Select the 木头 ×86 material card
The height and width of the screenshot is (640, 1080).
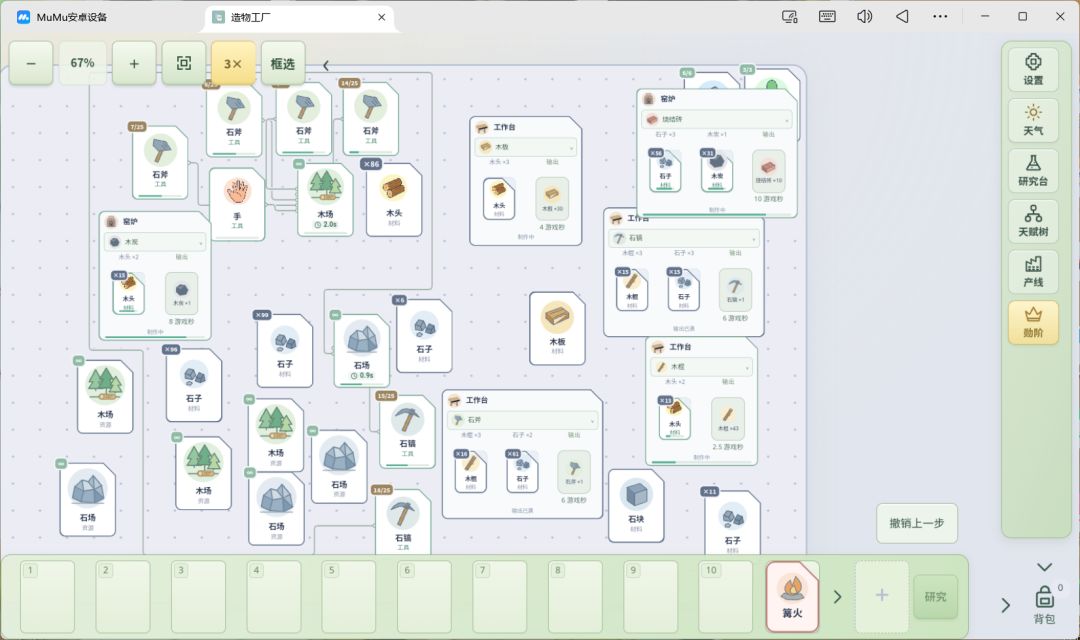pos(394,200)
